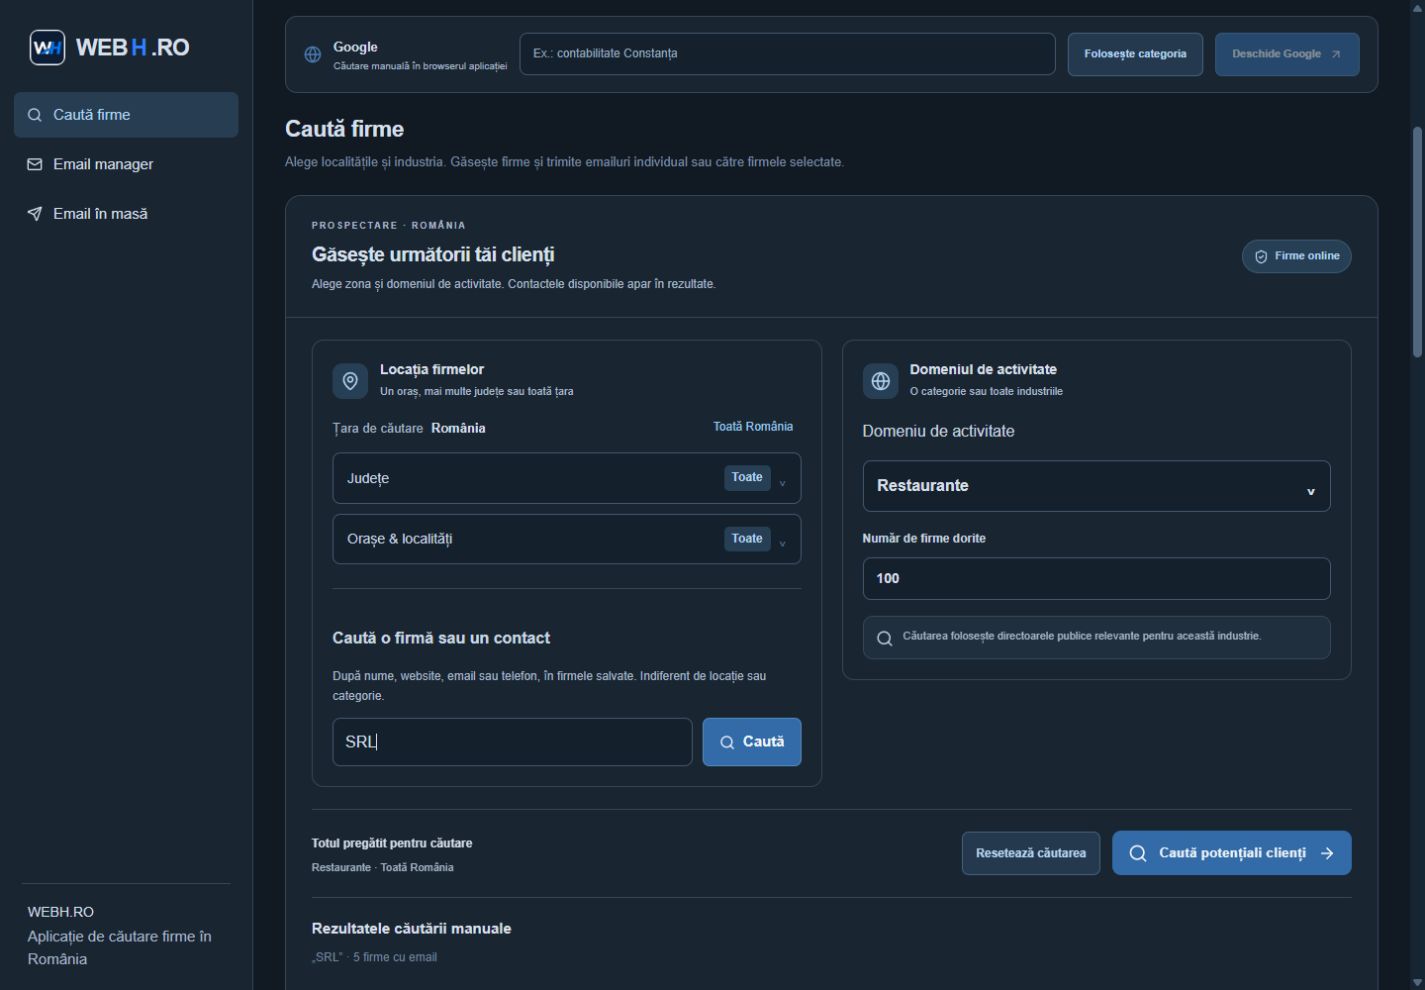1425x990 pixels.
Task: Click the Caută potențiali clienți button
Action: point(1232,853)
